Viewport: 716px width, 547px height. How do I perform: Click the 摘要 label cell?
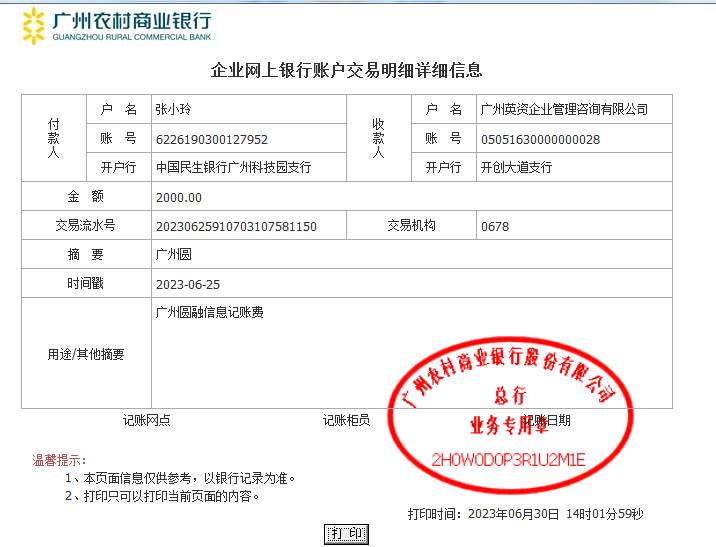(86, 254)
